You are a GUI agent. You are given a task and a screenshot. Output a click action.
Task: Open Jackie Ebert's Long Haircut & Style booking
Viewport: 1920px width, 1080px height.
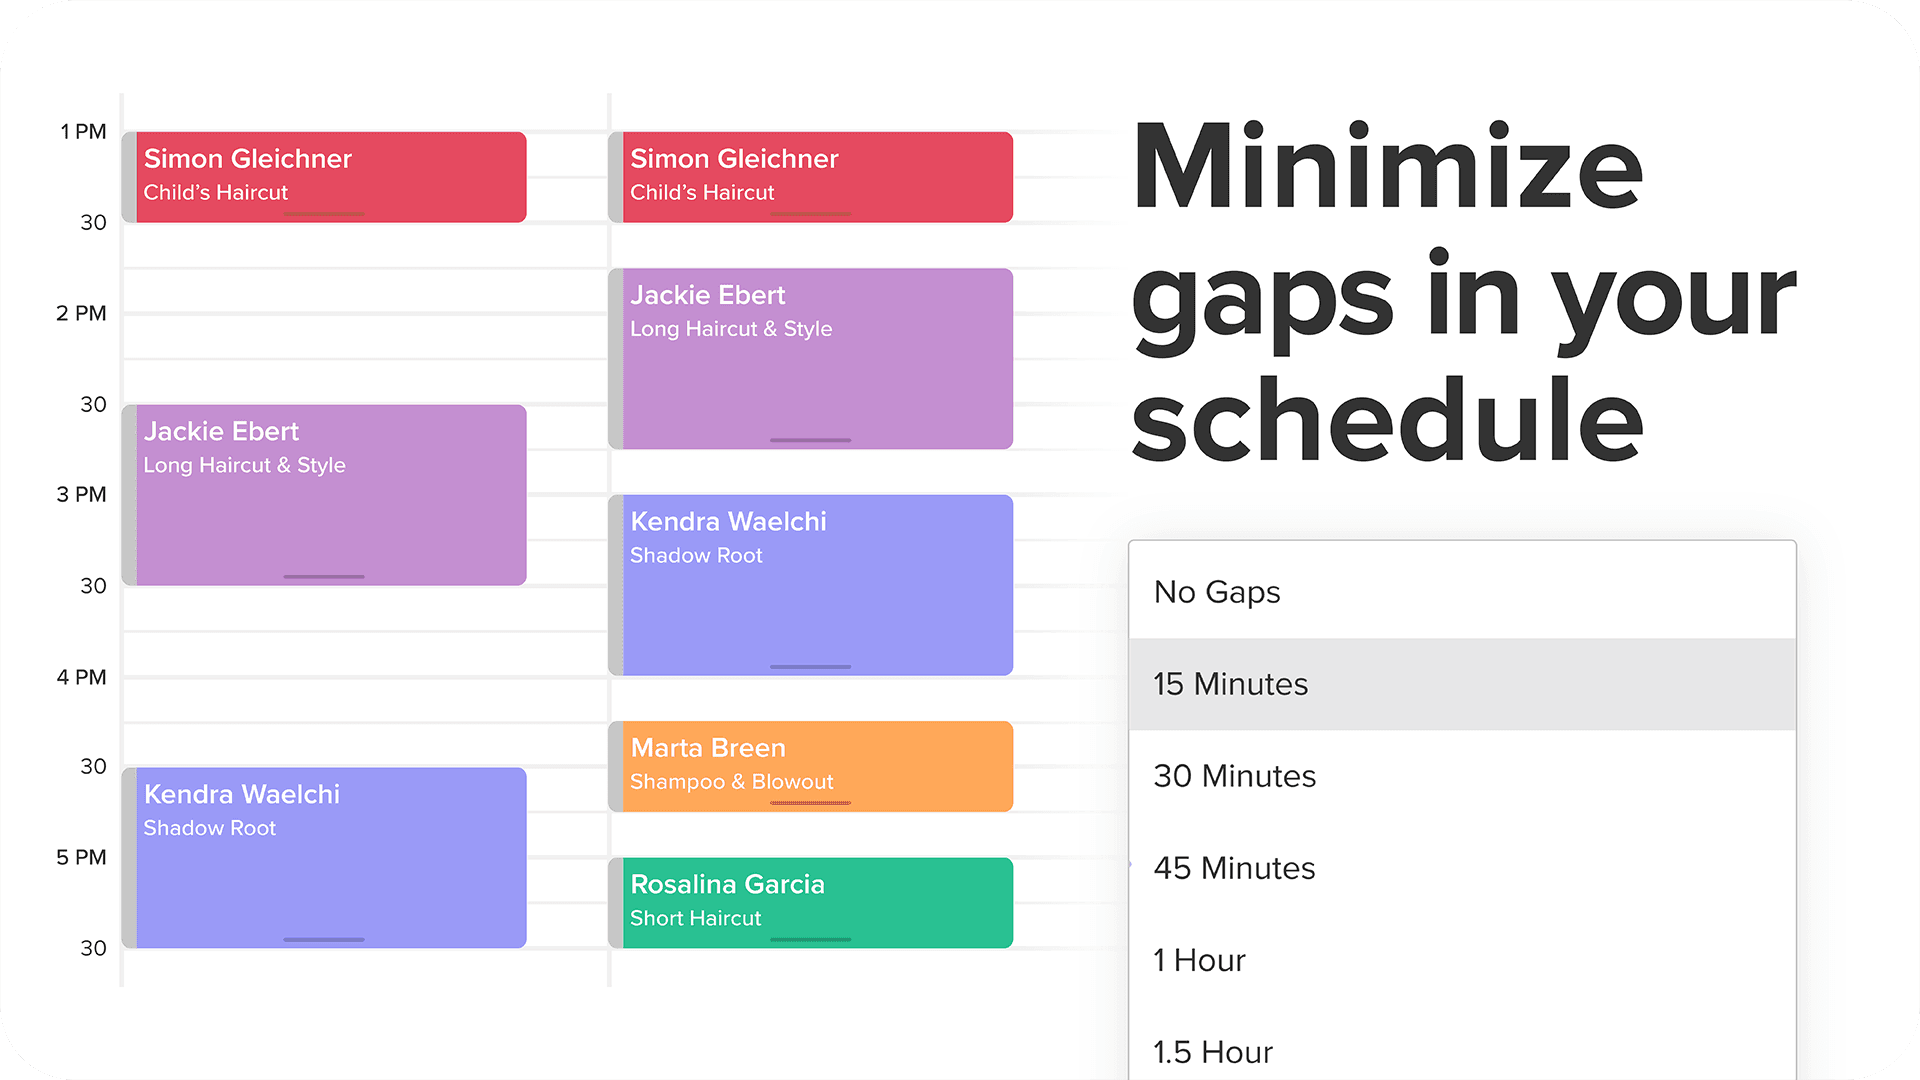click(325, 494)
